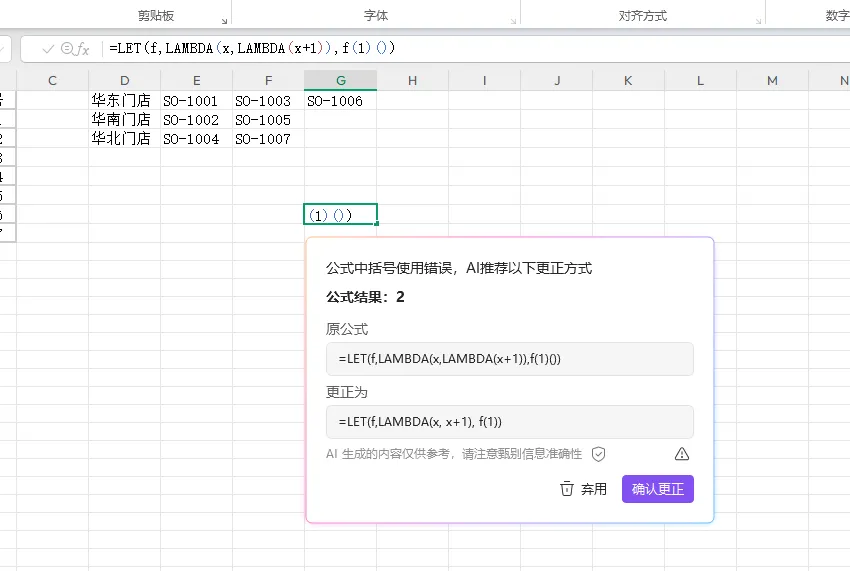
Task: Click cell containing SO-1002
Action: pos(197,119)
